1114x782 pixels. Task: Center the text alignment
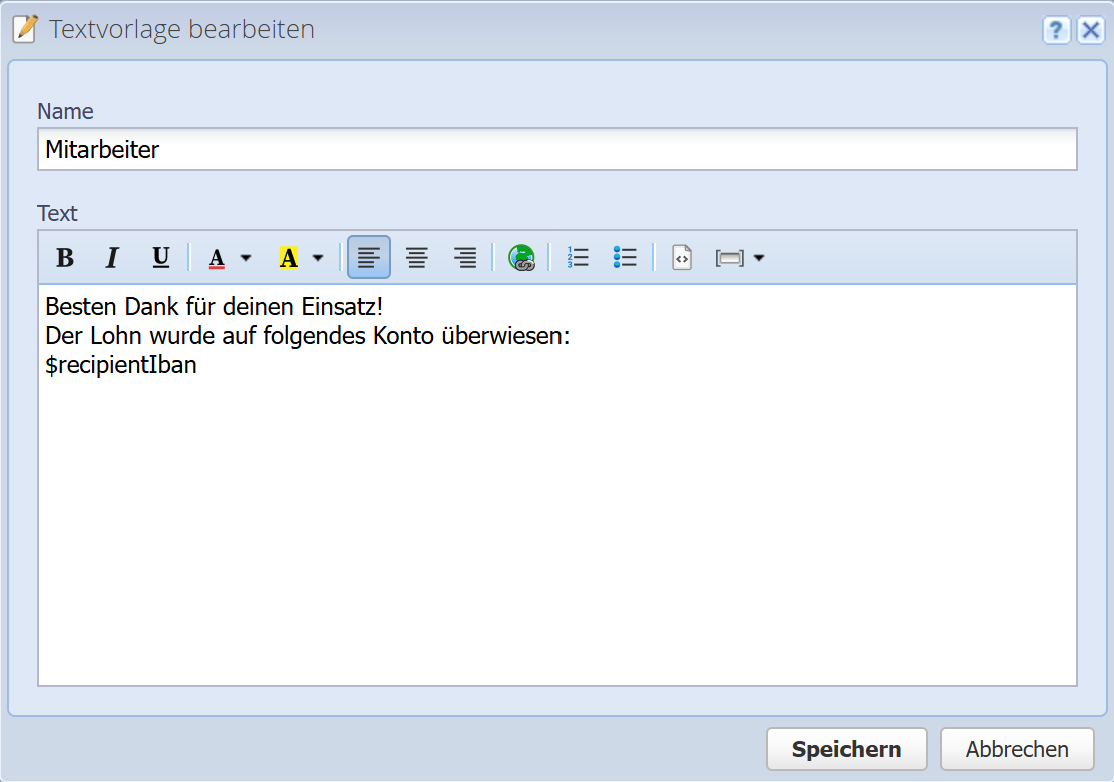(x=417, y=258)
